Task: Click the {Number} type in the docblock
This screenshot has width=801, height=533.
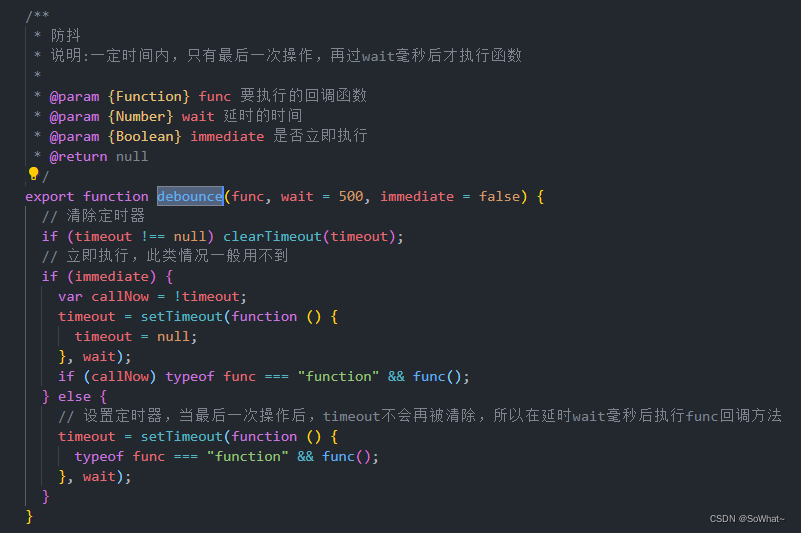Action: coord(141,116)
